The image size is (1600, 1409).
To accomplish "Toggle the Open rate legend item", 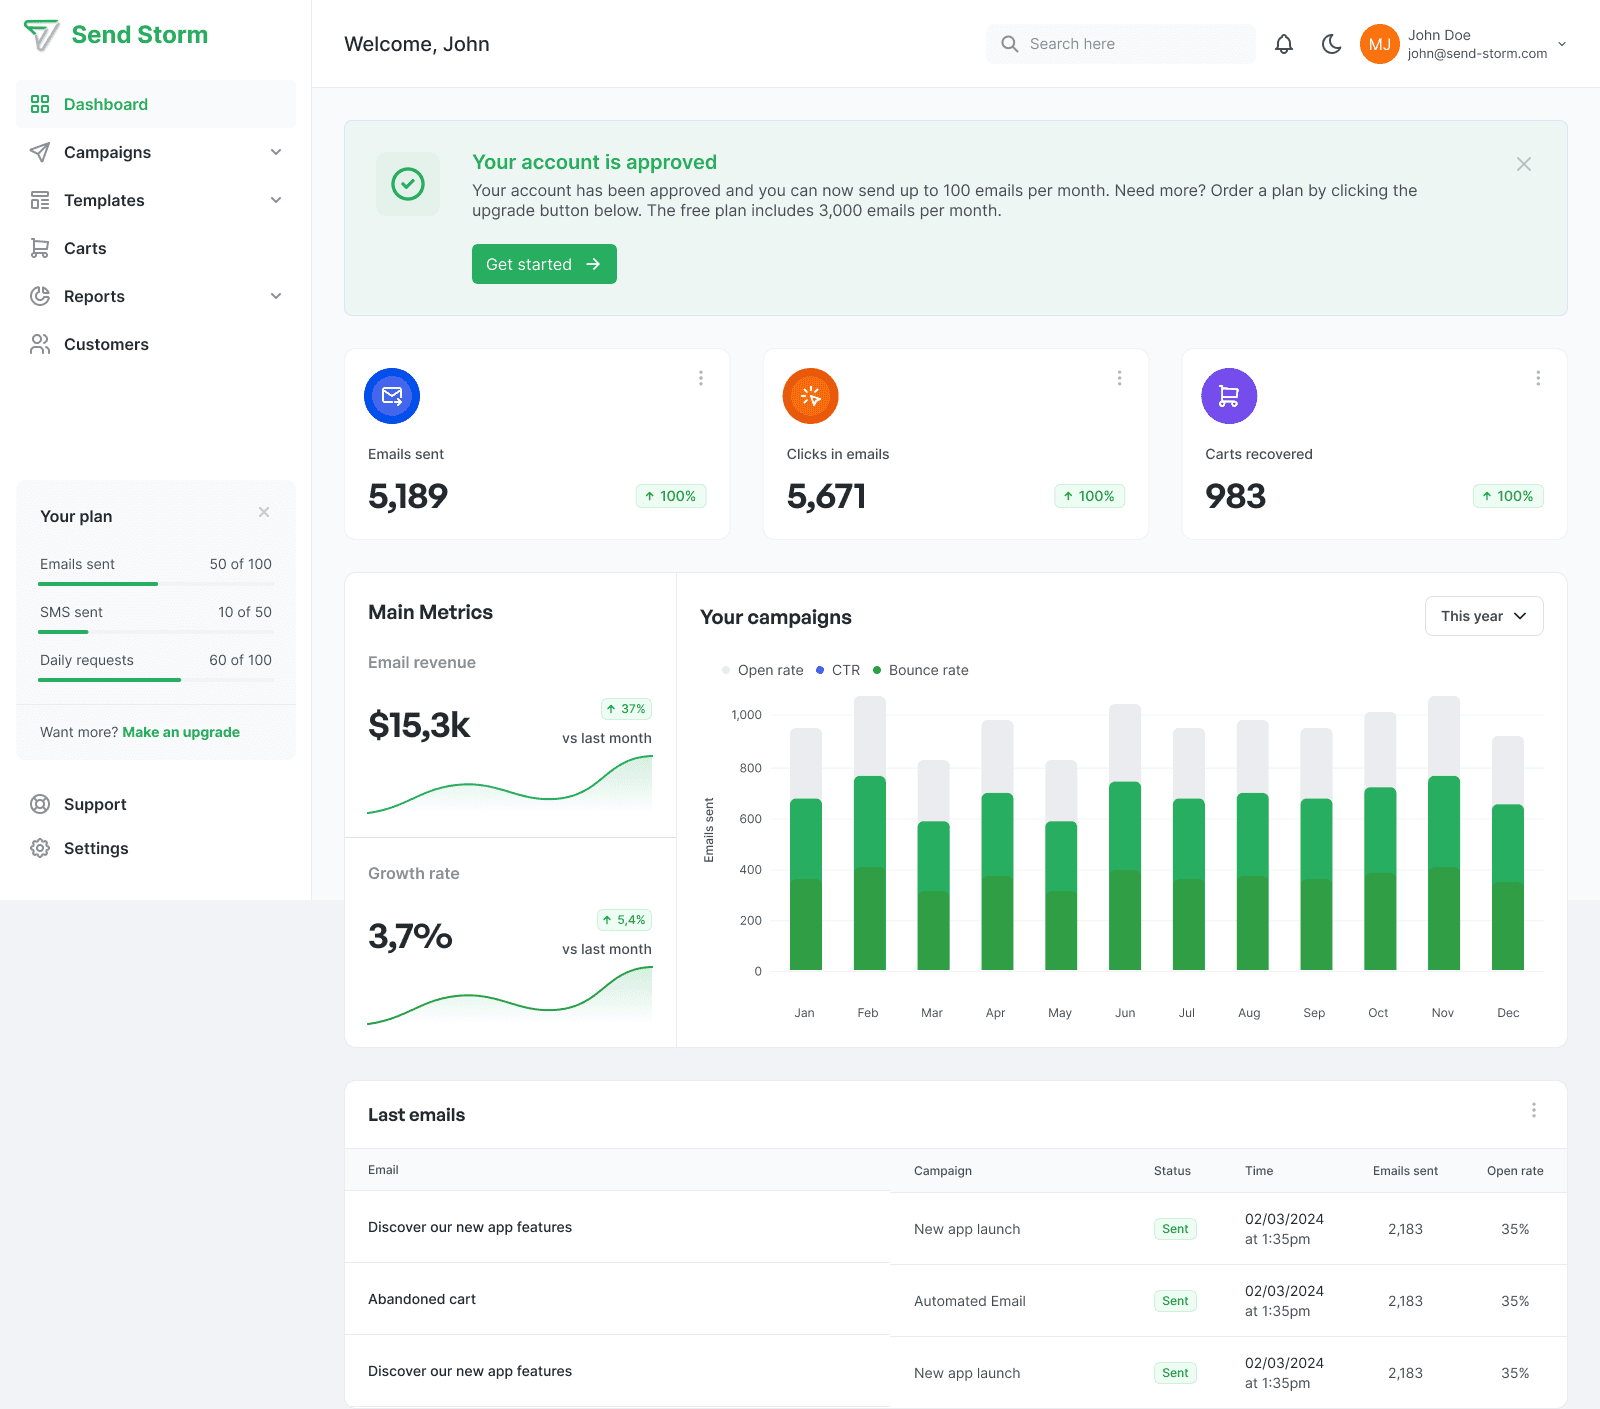I will coord(763,670).
